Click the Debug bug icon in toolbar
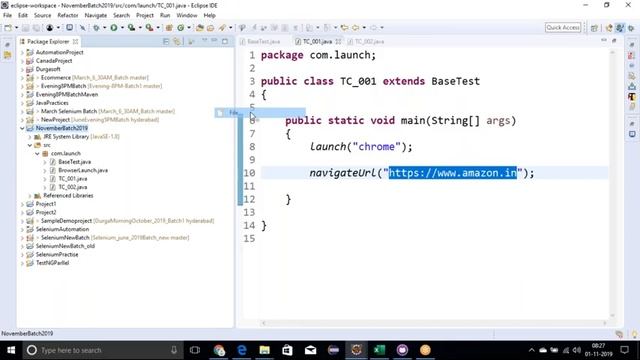This screenshot has width=640, height=360. click(x=96, y=28)
